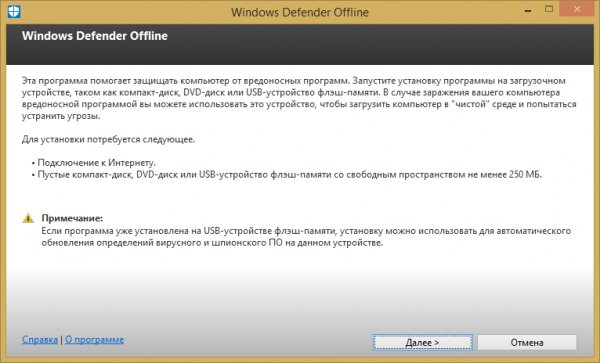Click the Windows Defender shield icon in title bar
600x363 pixels.
[x=14, y=11]
